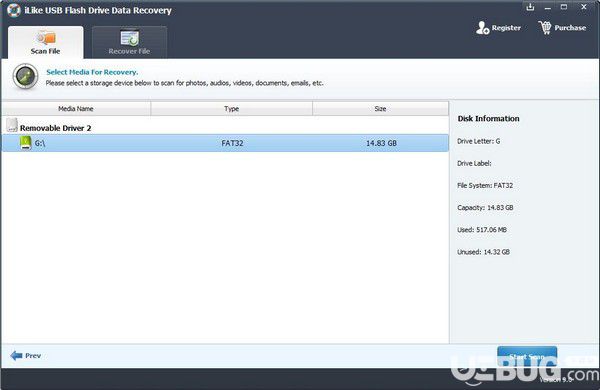This screenshot has height=390, width=600.
Task: Click the Unused: 14.32 GB text
Action: (x=483, y=252)
